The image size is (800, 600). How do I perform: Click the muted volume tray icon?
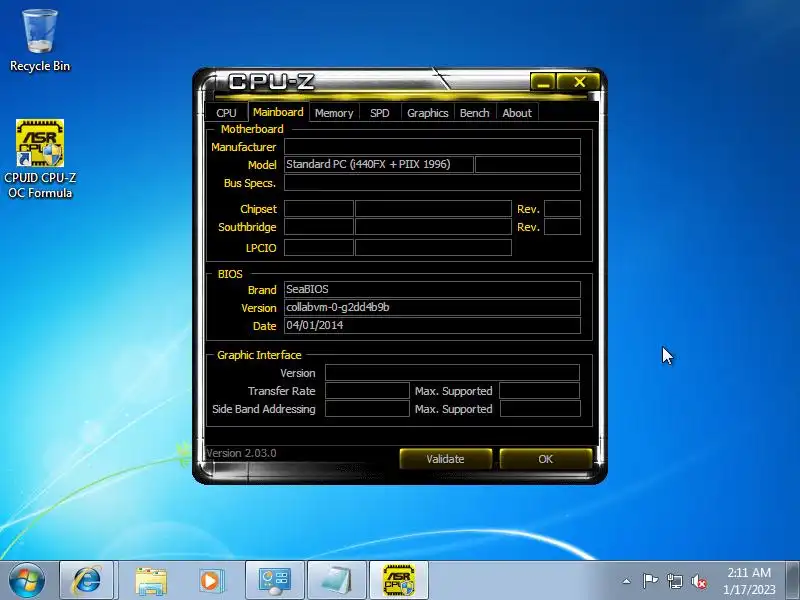698,581
